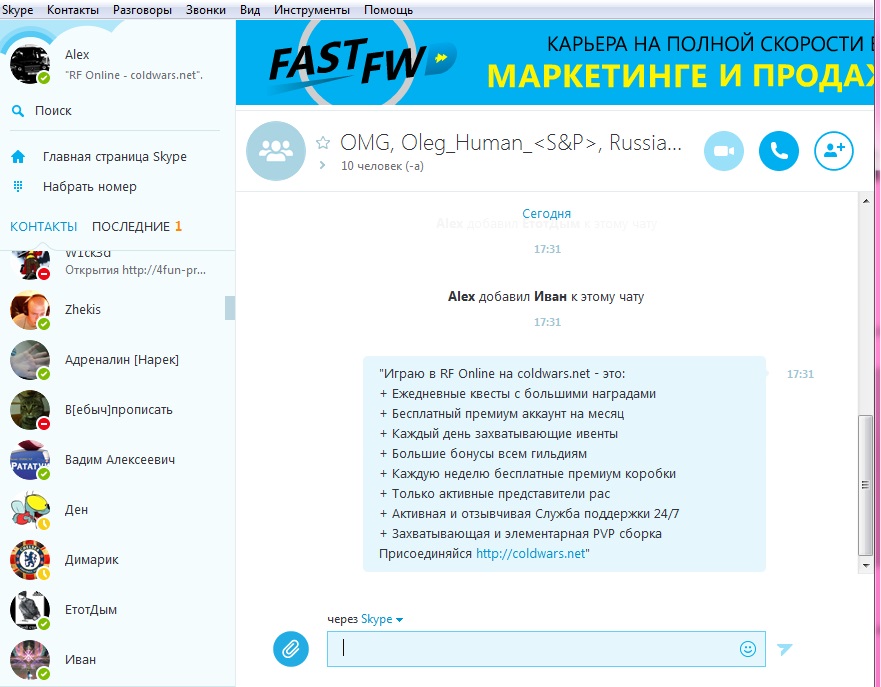Viewport: 881px width, 687px height.
Task: Open the Инструменты menu
Action: tap(312, 10)
